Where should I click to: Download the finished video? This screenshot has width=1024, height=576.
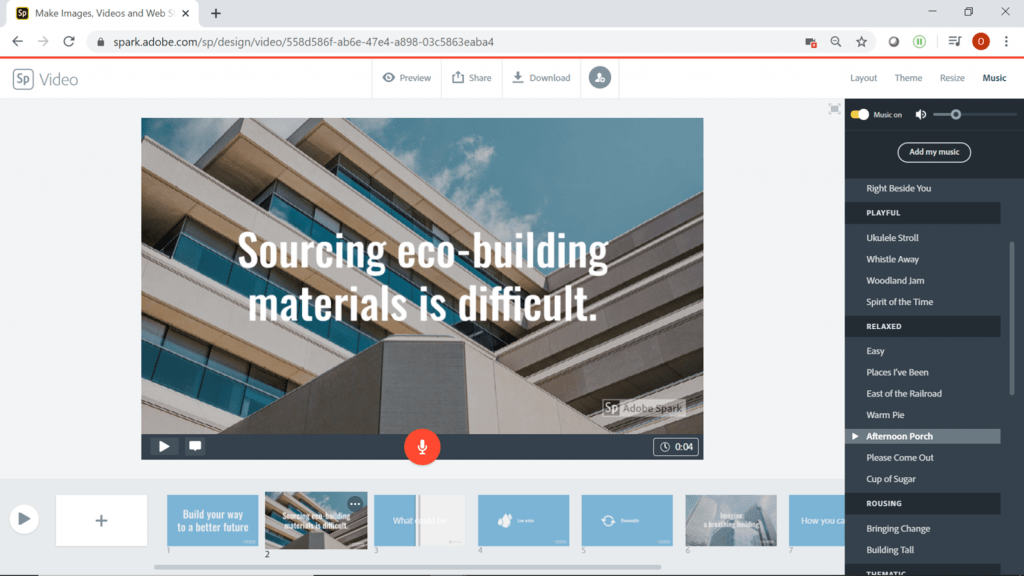pyautogui.click(x=541, y=77)
